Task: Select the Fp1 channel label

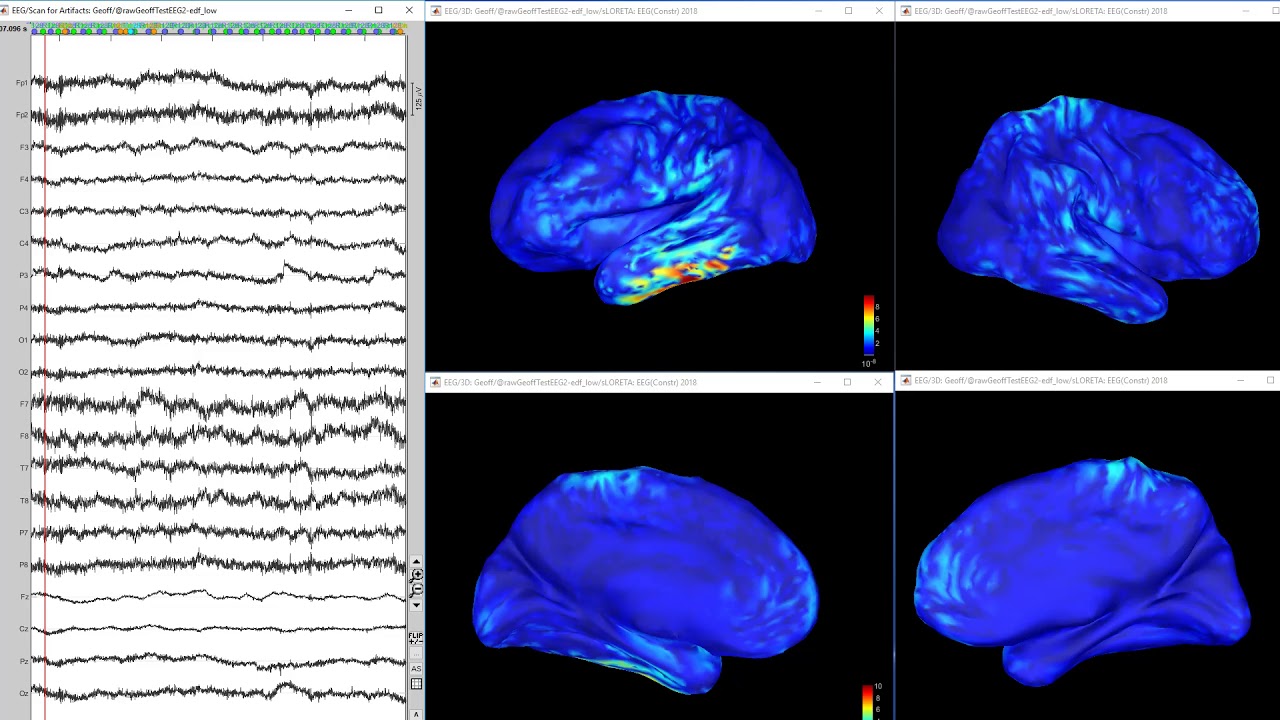Action: (22, 83)
